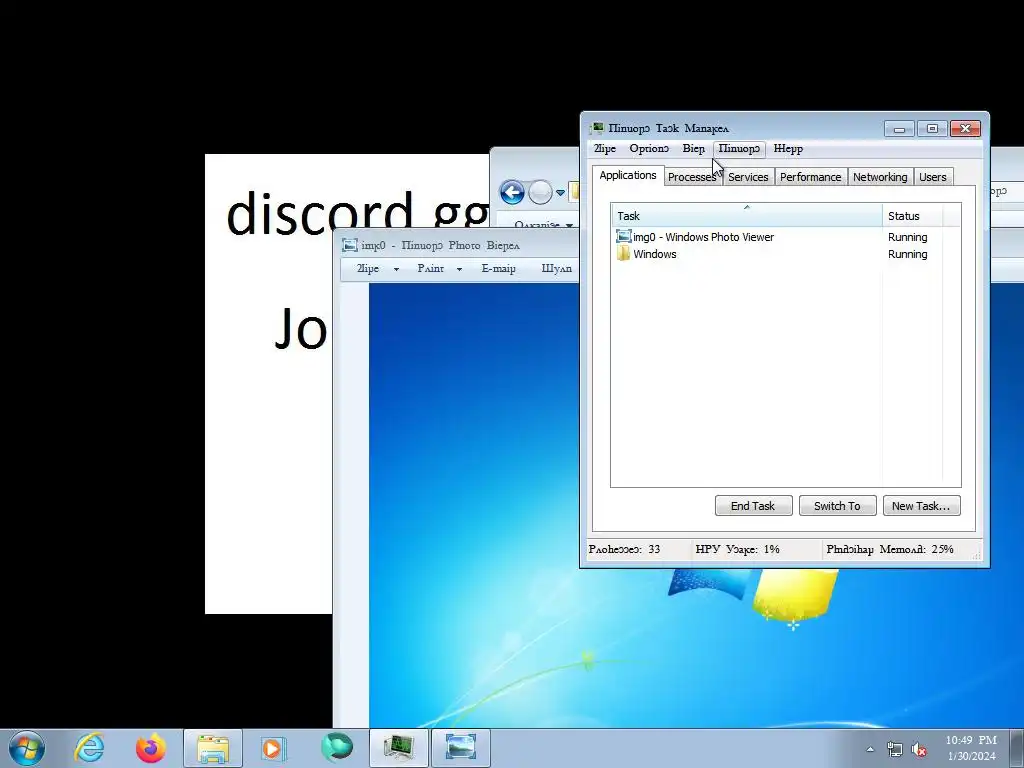Switch to the Performance tab
Viewport: 1024px width, 768px height.
810,177
